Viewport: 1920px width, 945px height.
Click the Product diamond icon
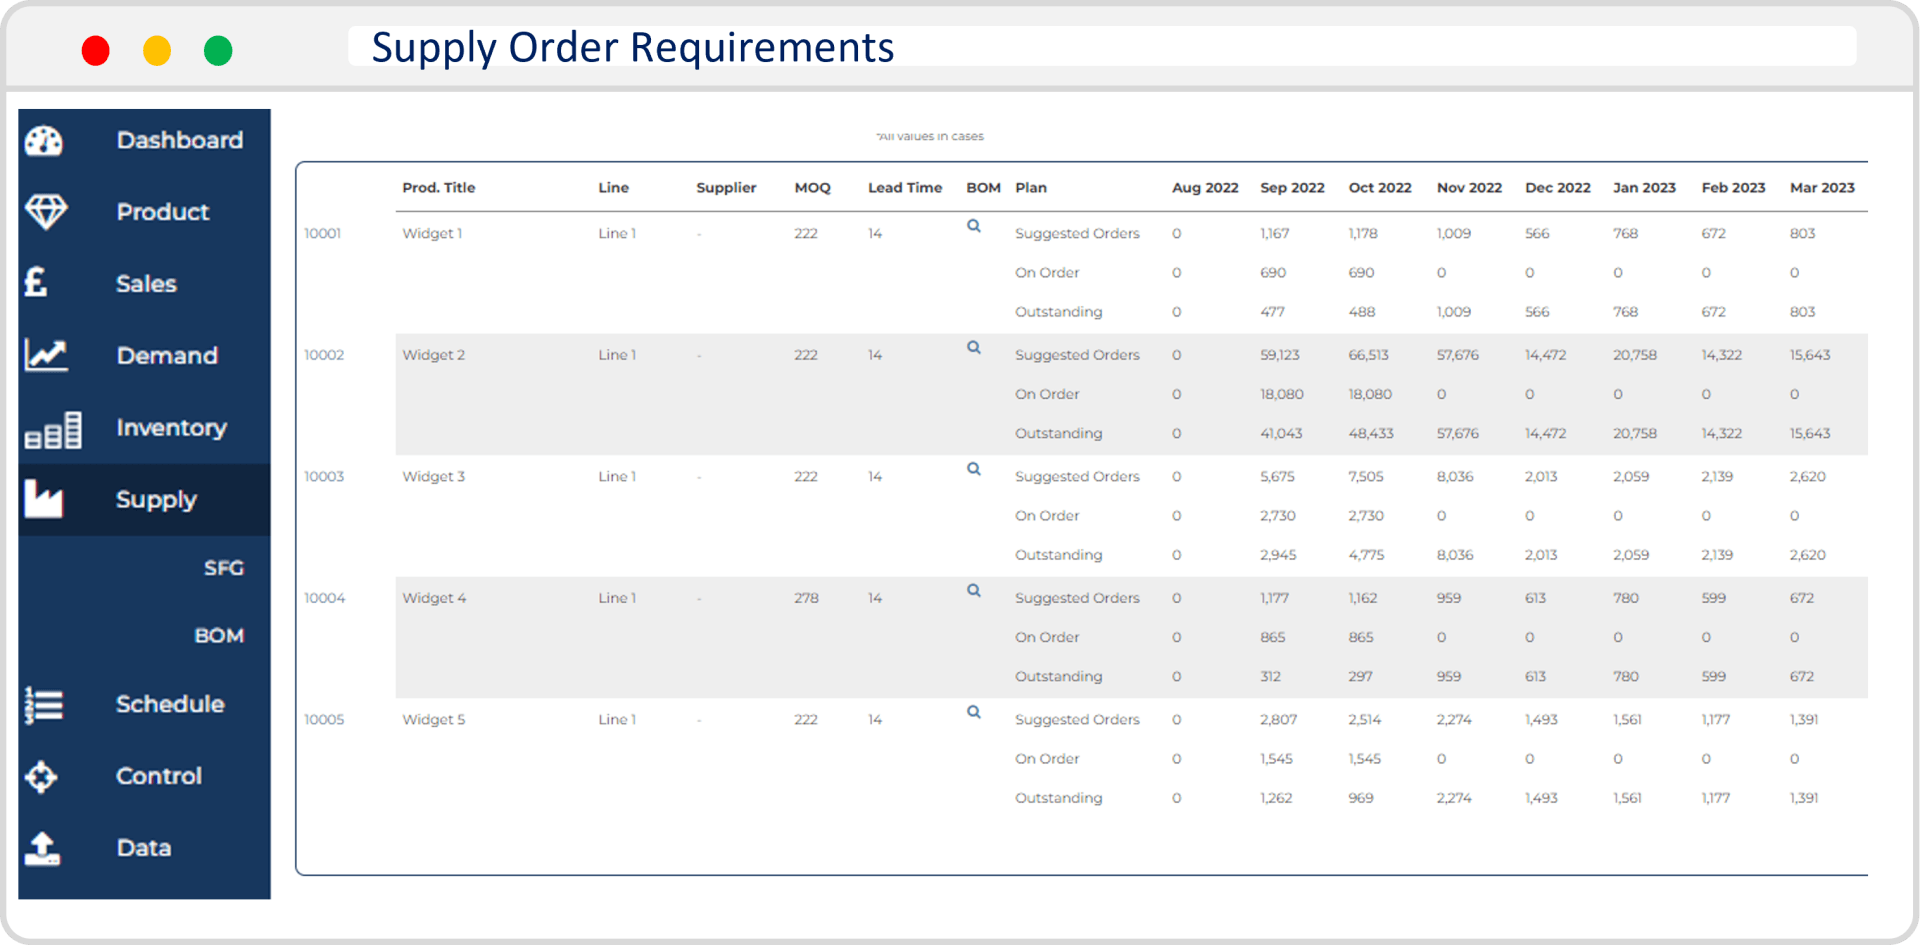click(x=45, y=212)
